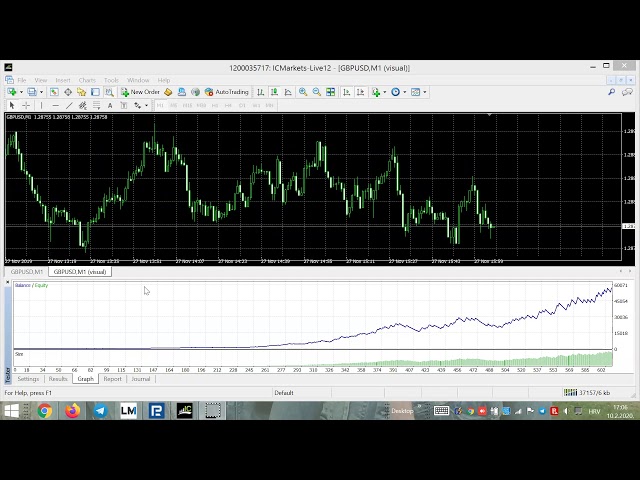The height and width of the screenshot is (480, 640).
Task: Select the GBPUSD,M1 chart tab
Action: [x=25, y=271]
